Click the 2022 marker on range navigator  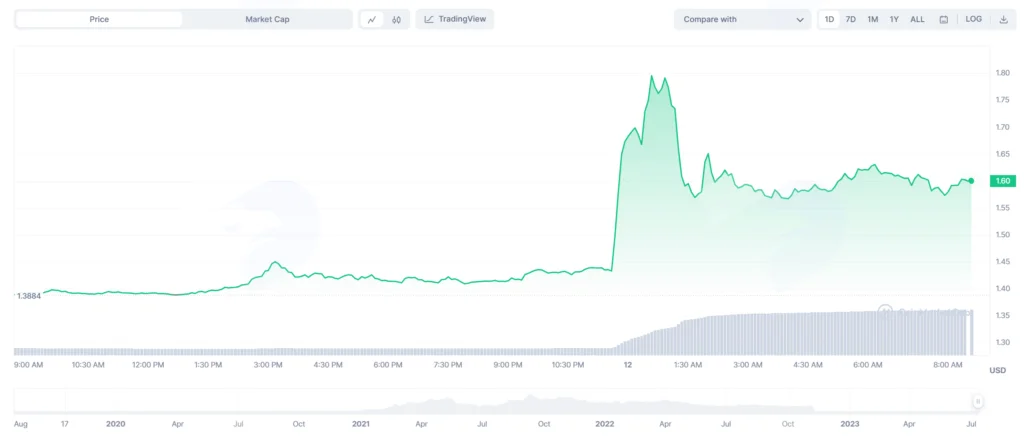(606, 424)
